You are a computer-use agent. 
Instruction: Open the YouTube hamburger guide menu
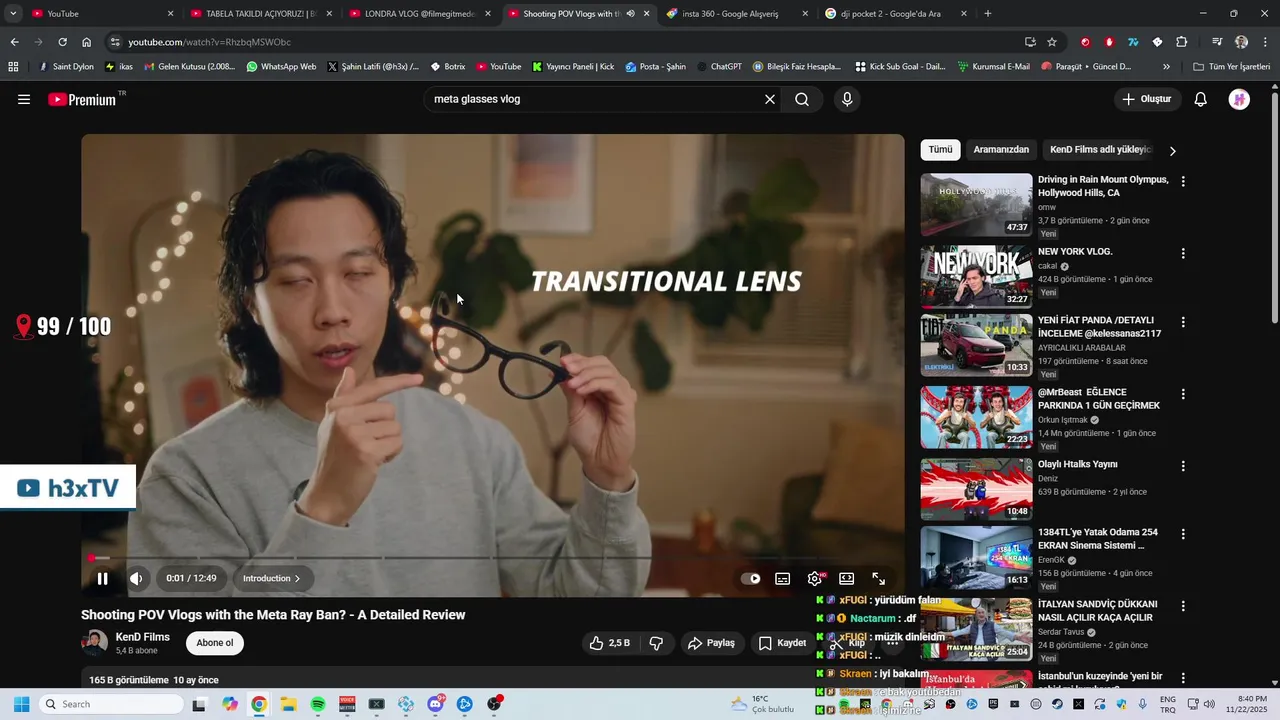(x=24, y=99)
